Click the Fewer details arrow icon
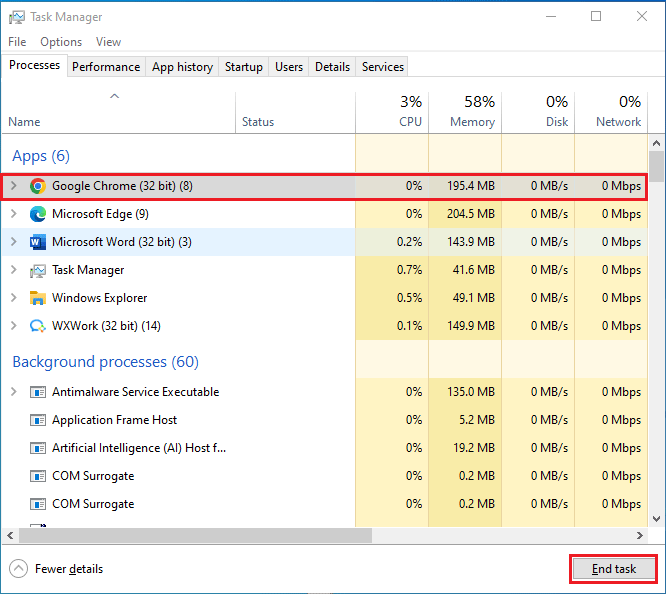The image size is (666, 594). (18, 569)
